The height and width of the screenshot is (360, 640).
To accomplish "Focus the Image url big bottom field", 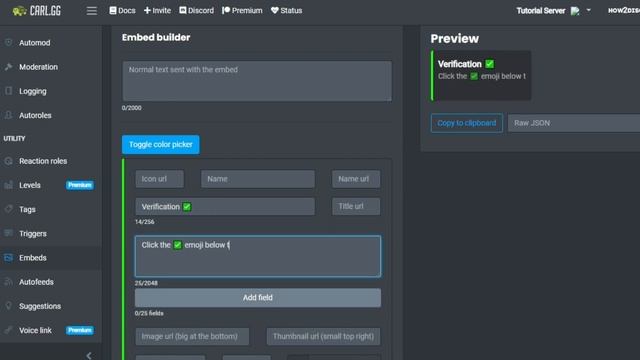I will click(192, 337).
